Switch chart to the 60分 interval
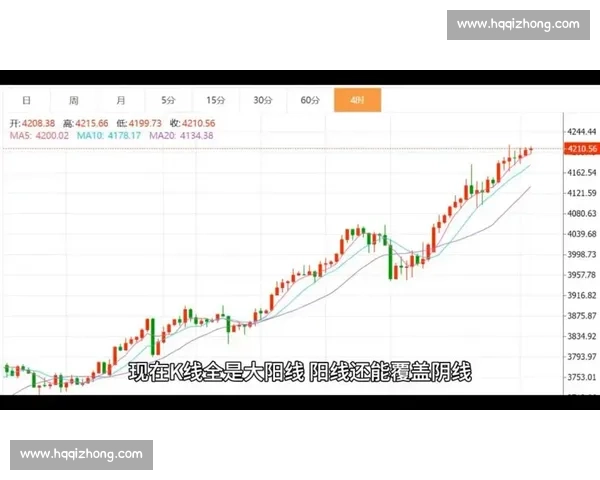Screen dimensions: 600x480 click(x=310, y=100)
